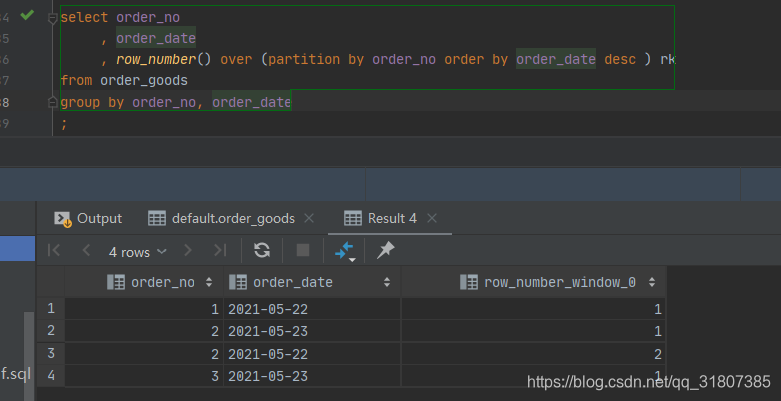Image resolution: width=781 pixels, height=401 pixels.
Task: Click the column icon beside row_number_window_0
Action: pos(469,282)
